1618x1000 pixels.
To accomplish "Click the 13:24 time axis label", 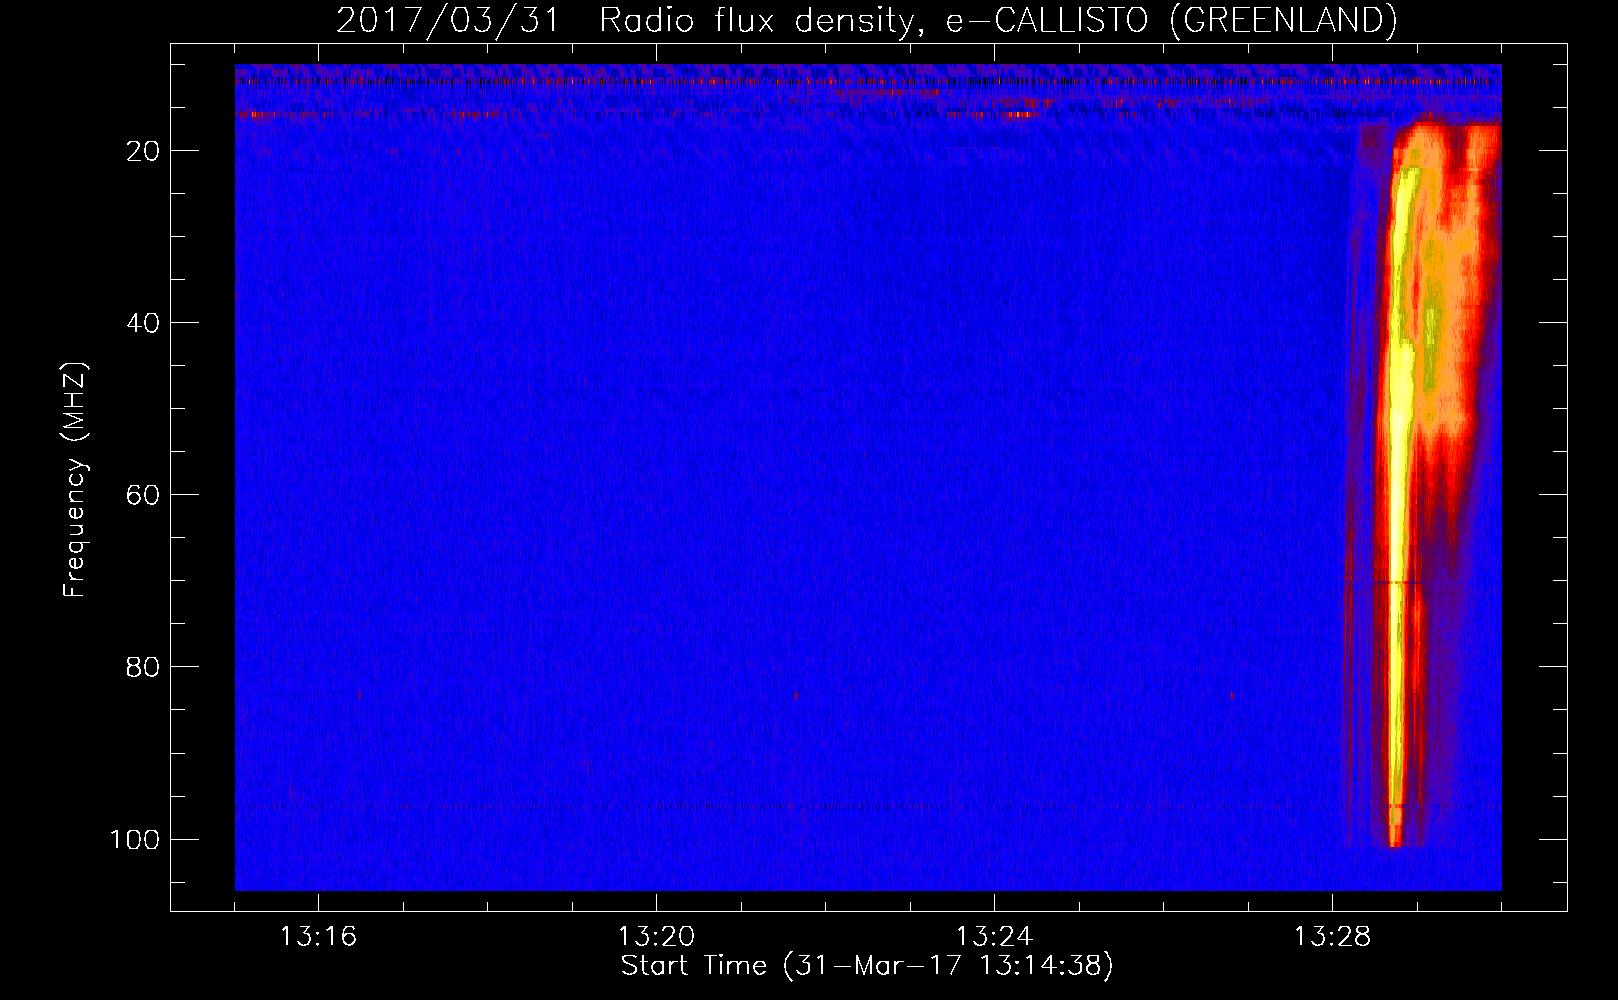I will point(994,937).
